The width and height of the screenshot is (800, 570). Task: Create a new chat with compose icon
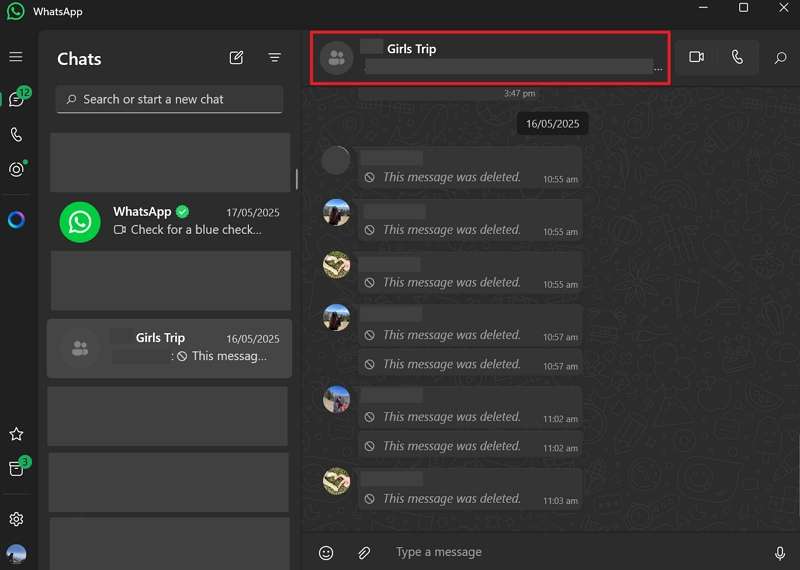point(236,58)
